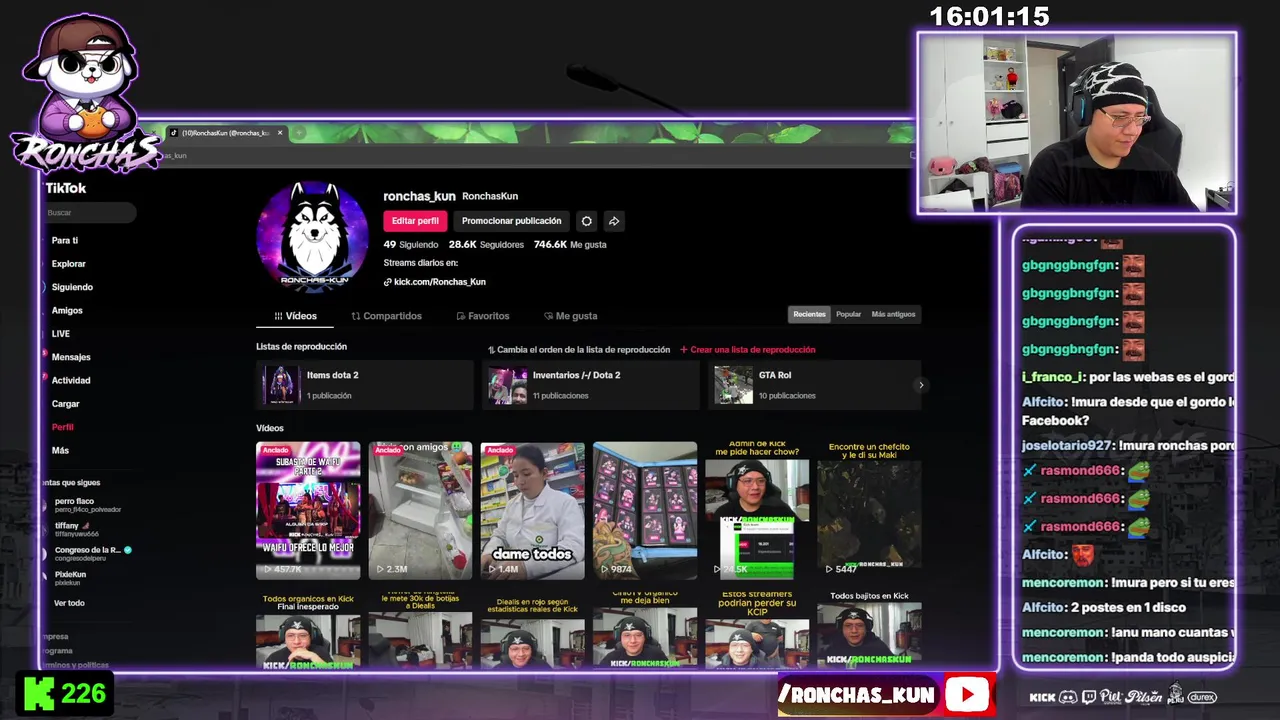The height and width of the screenshot is (720, 1280).
Task: Close the RonchasKun browser tab
Action: [x=280, y=133]
